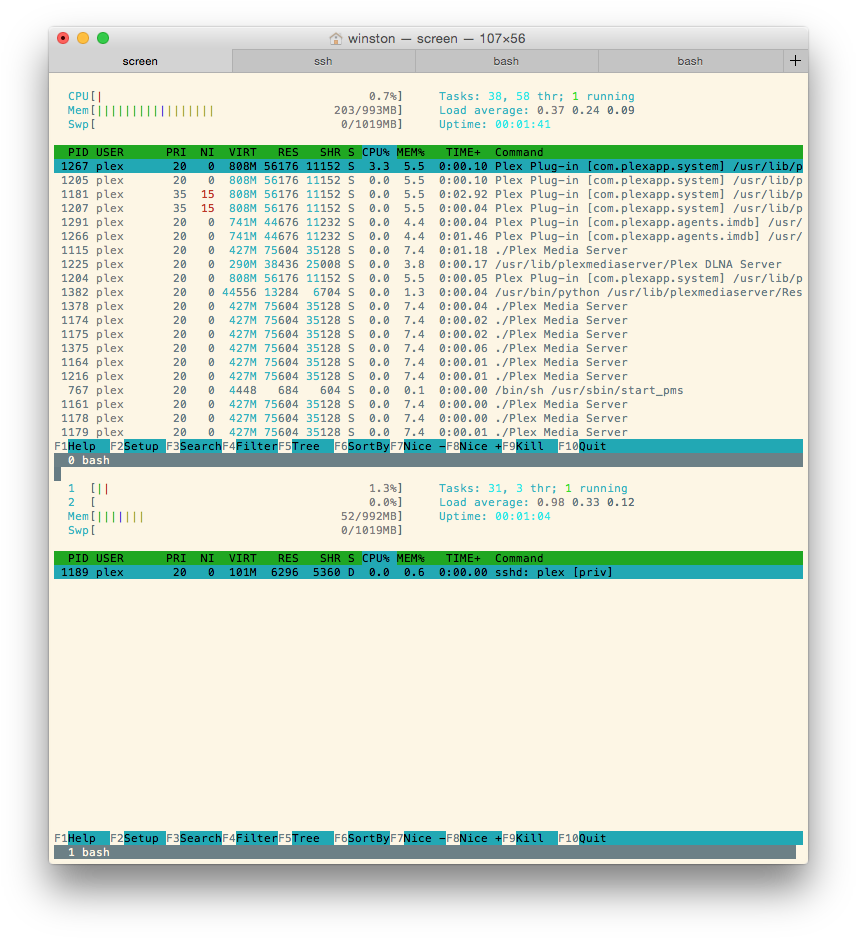Viewport: 856px width, 938px height.
Task: Switch to the ssh tab
Action: [323, 61]
